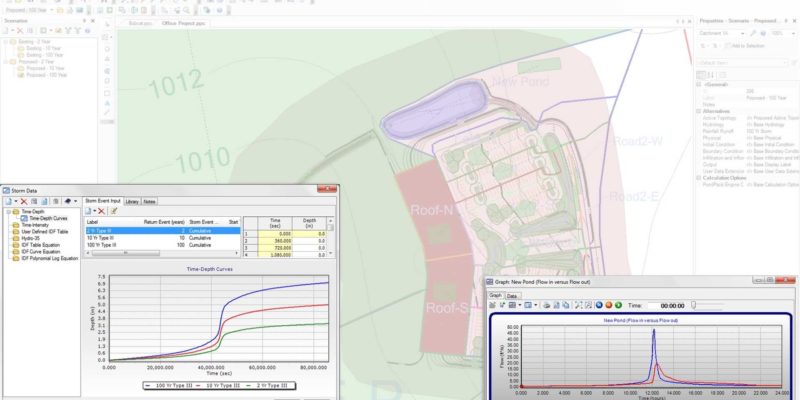Select the 10 Yr Type III storm row
Viewport: 800px width, 400px height.
point(102,237)
